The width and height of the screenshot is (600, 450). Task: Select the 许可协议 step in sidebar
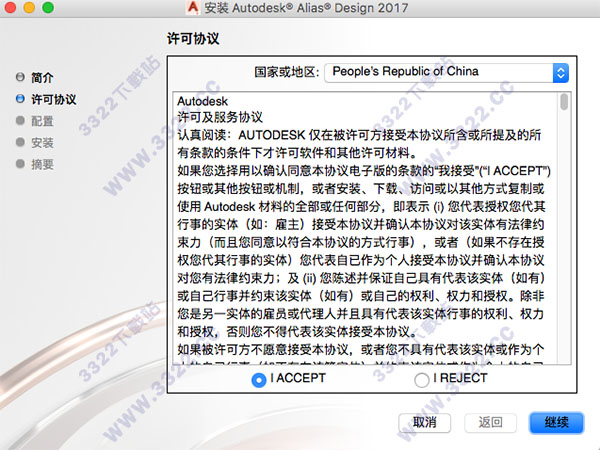coord(54,99)
